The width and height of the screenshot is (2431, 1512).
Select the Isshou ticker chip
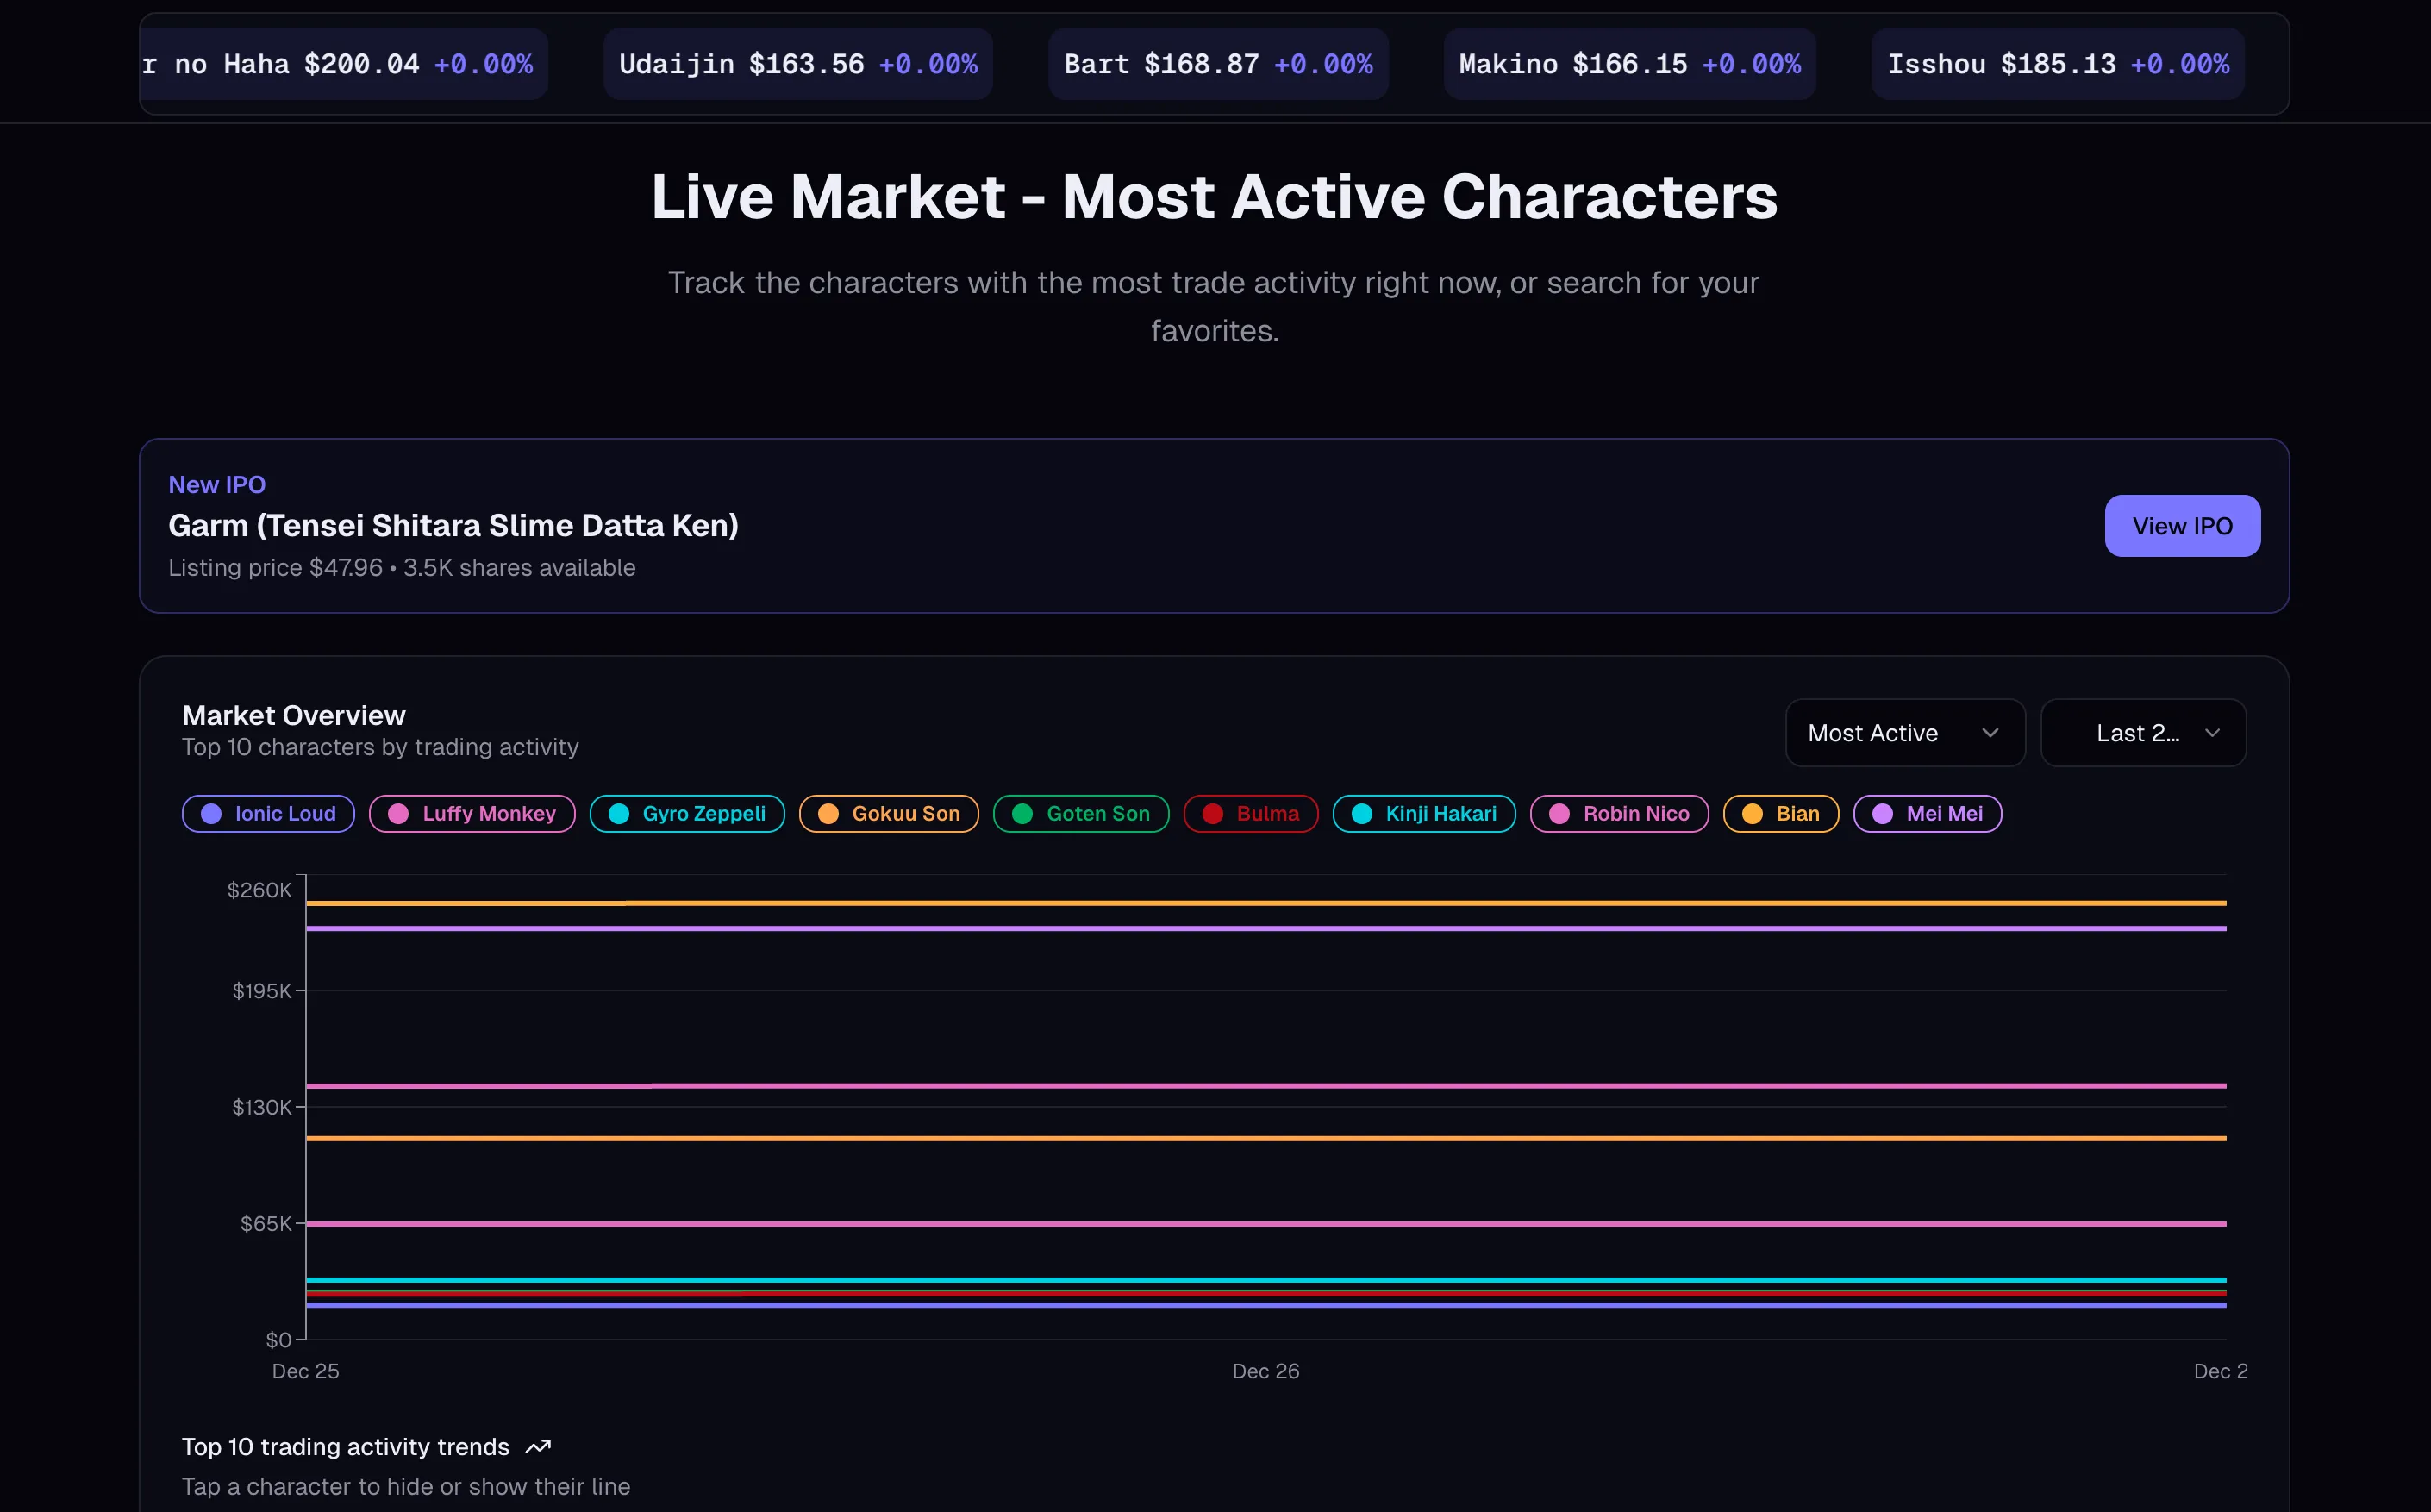[2057, 63]
